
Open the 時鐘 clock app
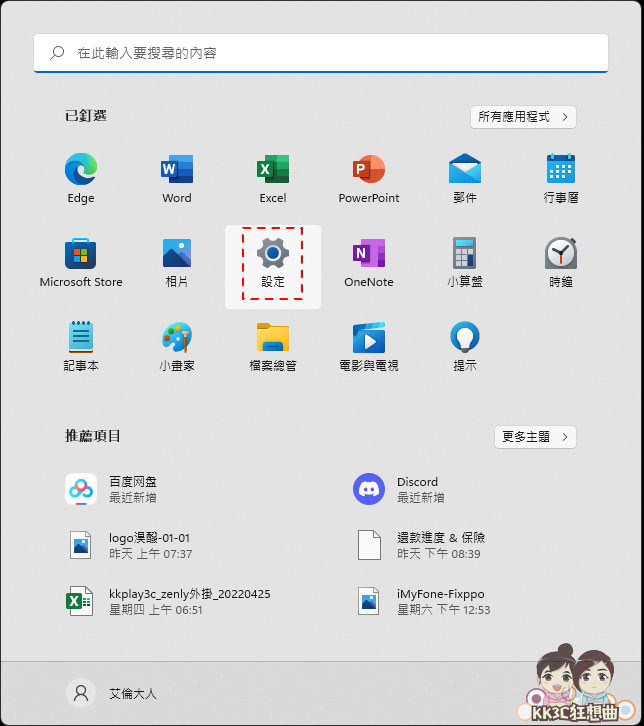coord(561,254)
